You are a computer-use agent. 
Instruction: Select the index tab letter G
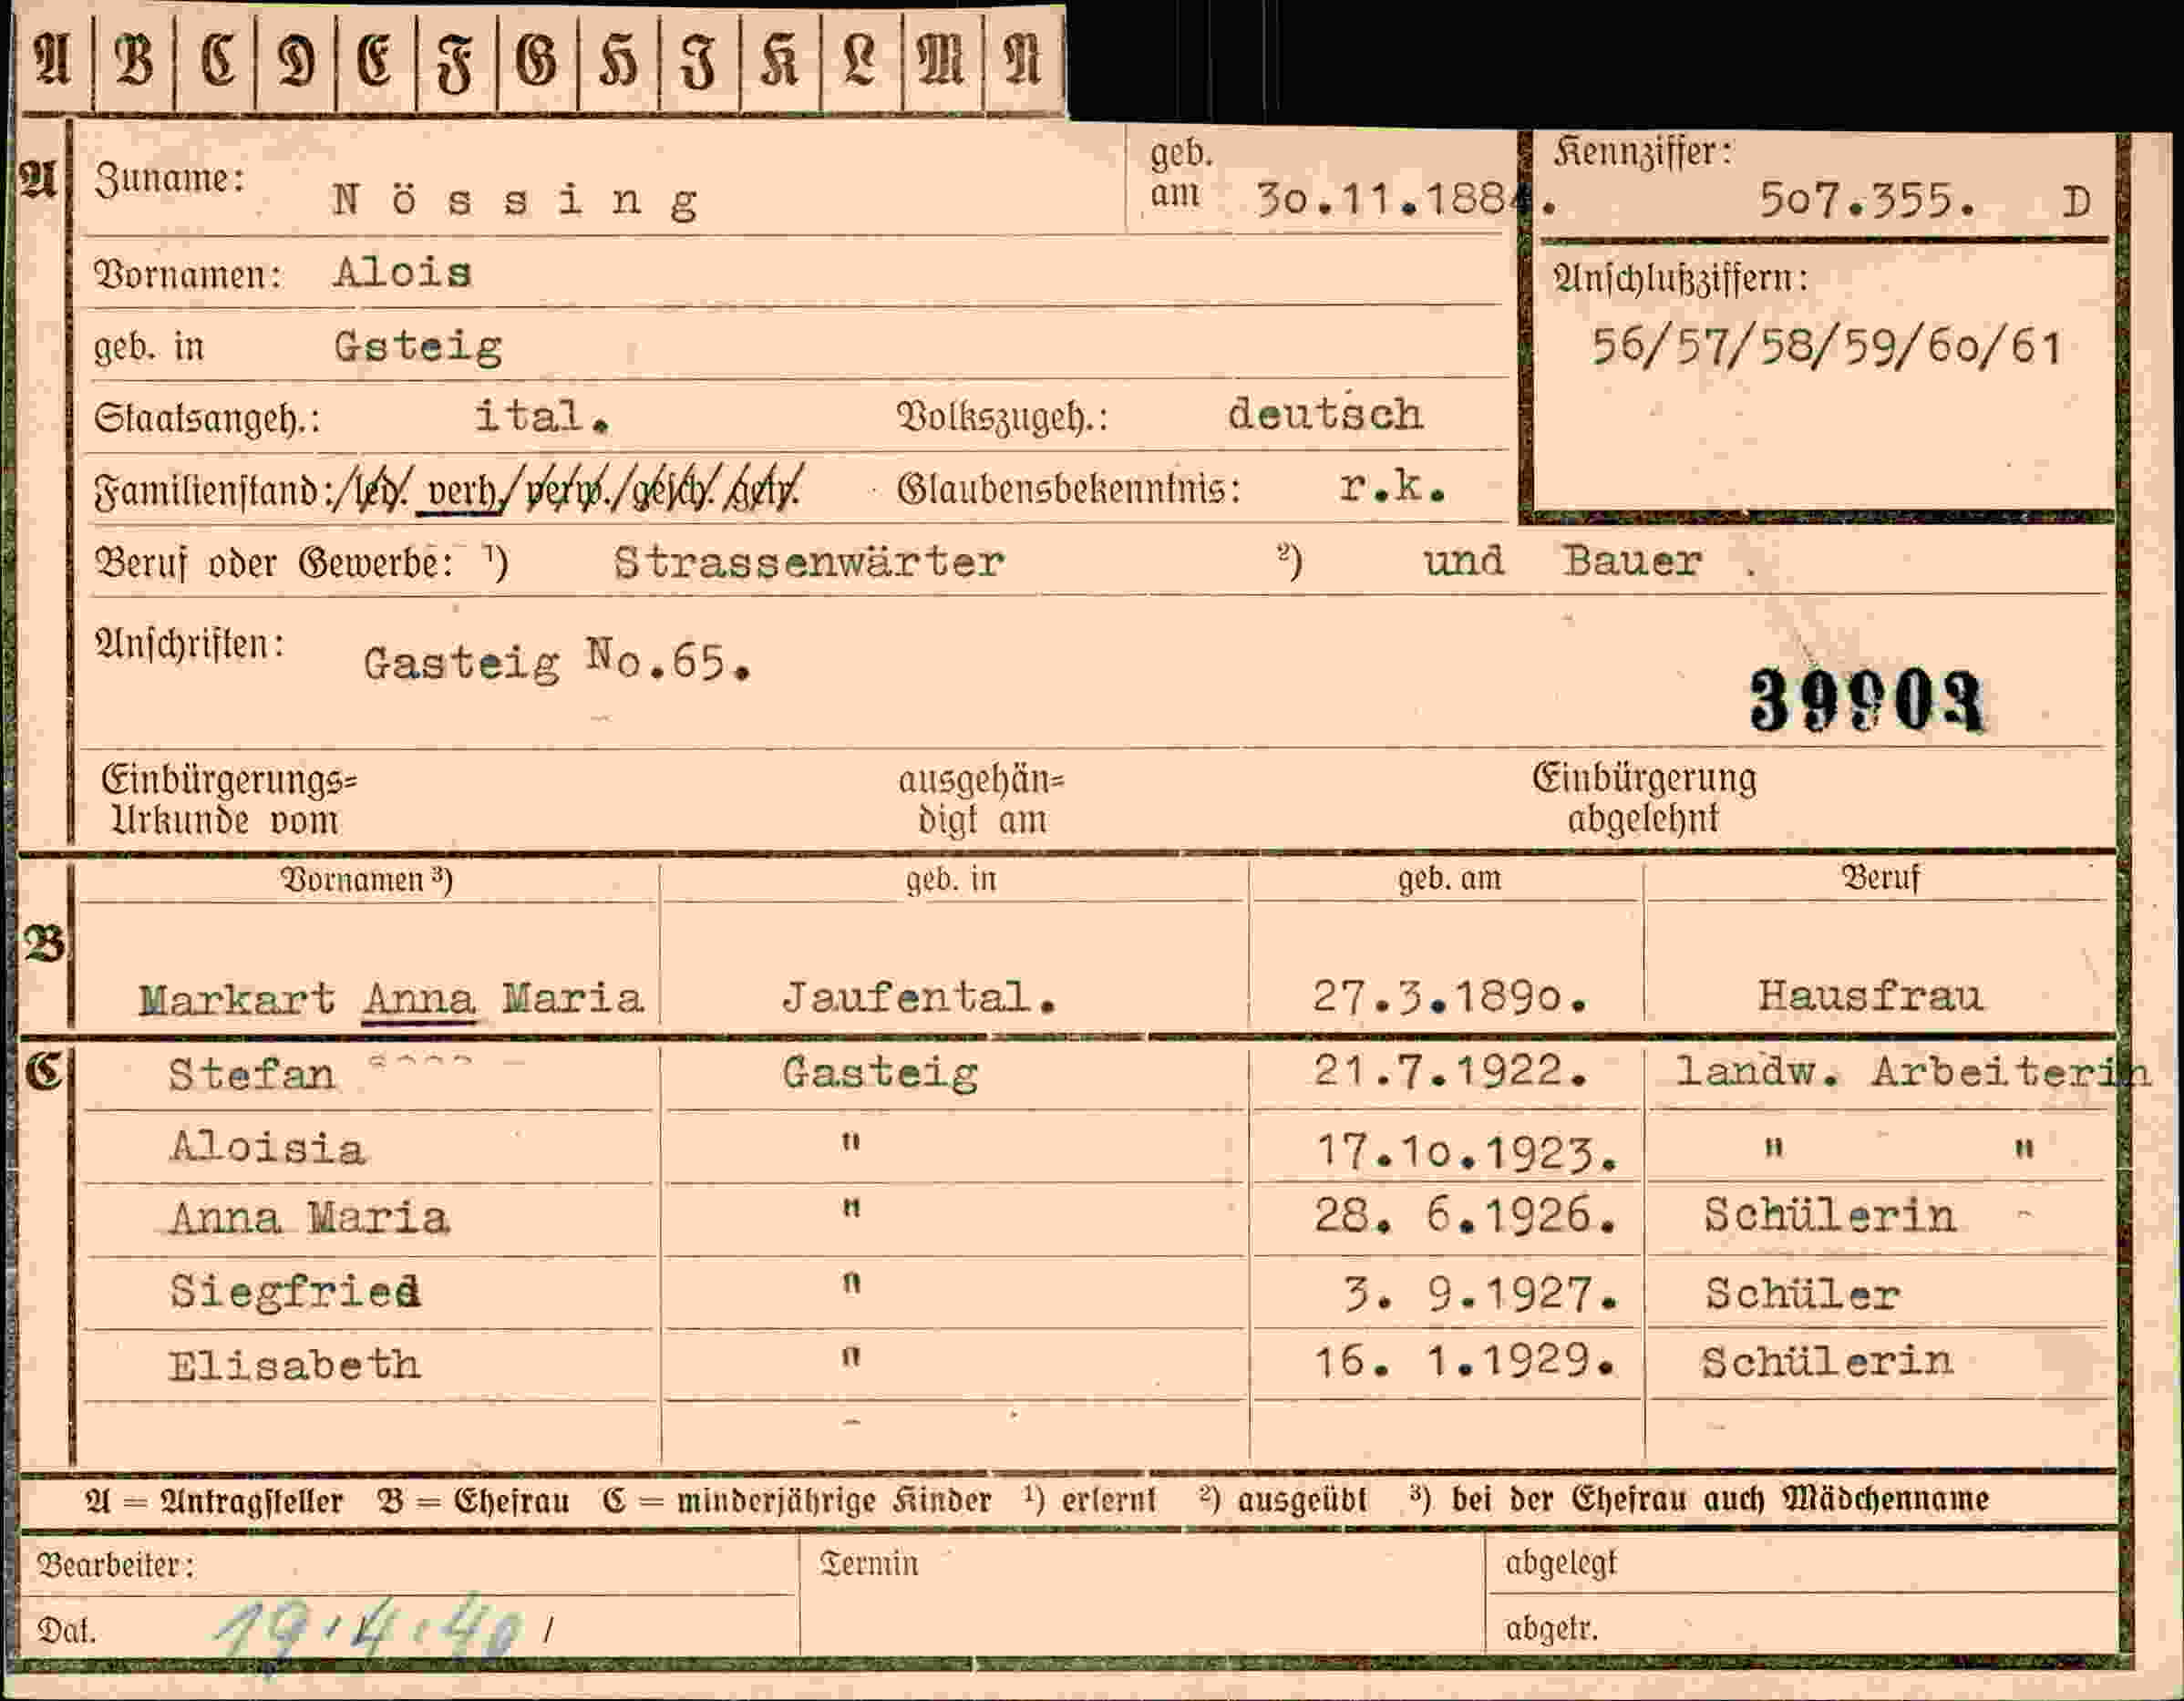(x=536, y=60)
